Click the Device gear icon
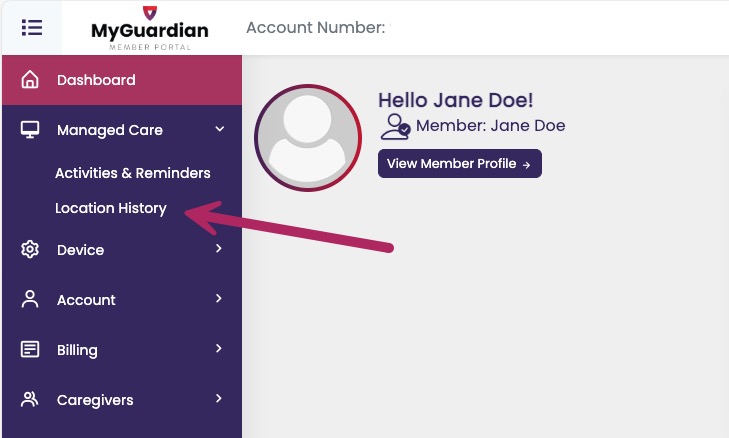 click(30, 250)
